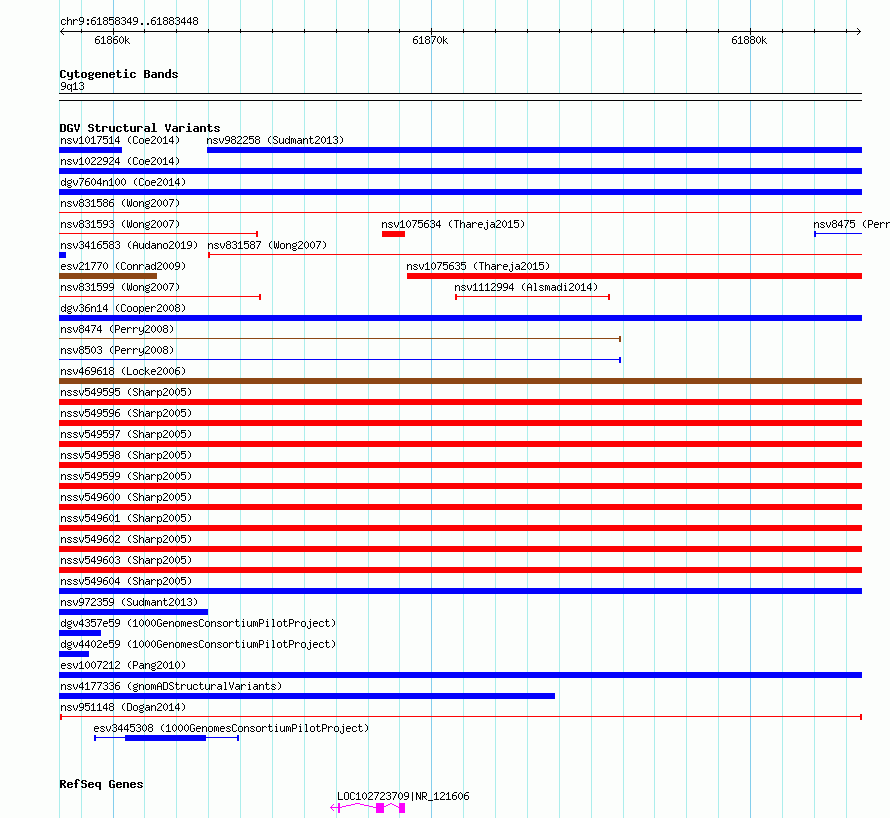This screenshot has height=818, width=890.
Task: Select the blue nsv4177336 gnomAD bar
Action: click(x=307, y=696)
